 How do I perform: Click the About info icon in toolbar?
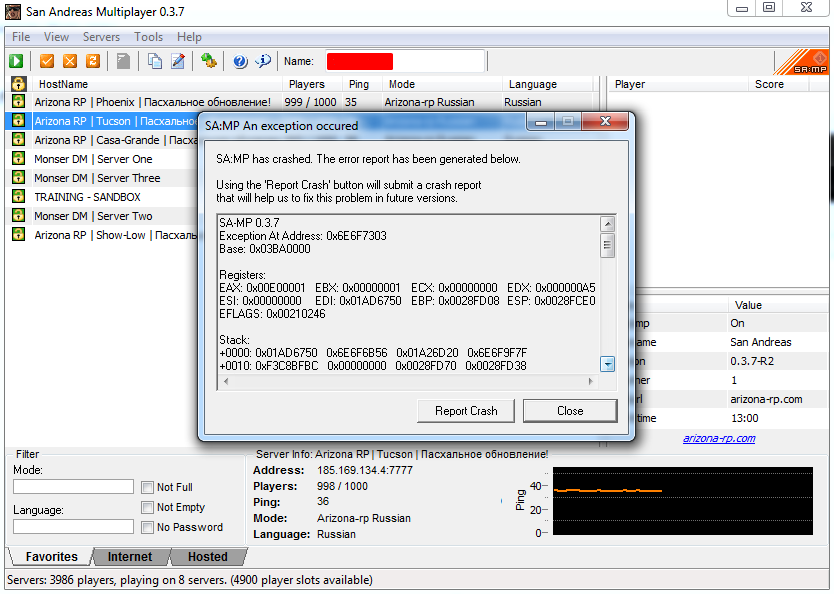coord(263,61)
